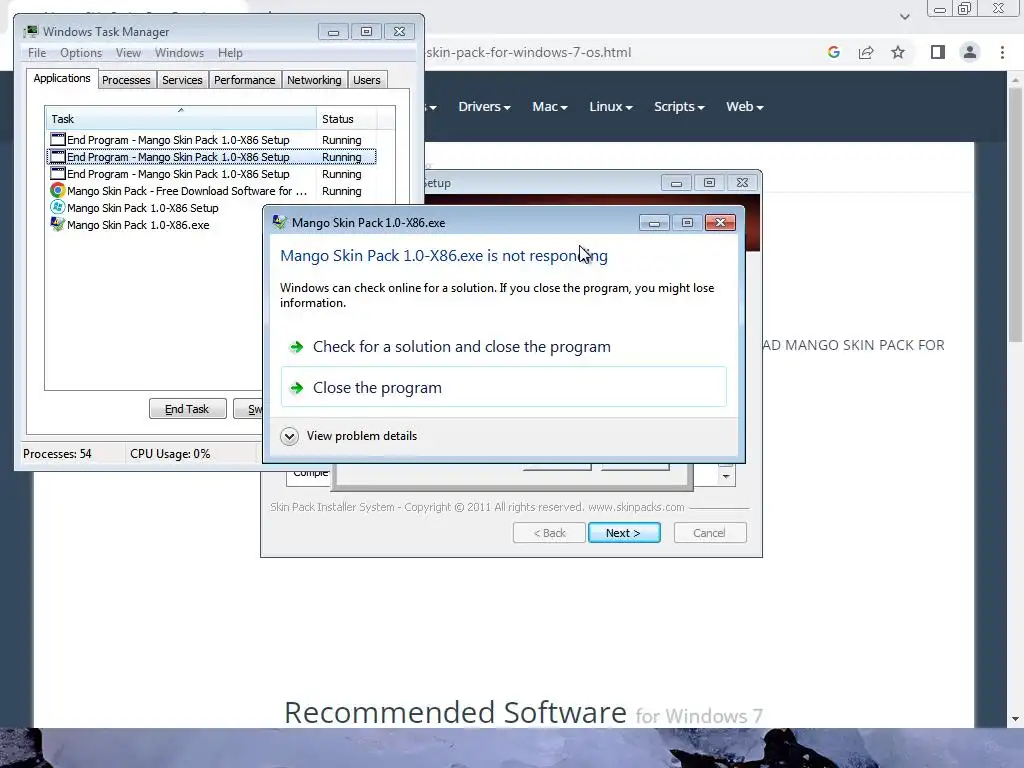Click Chrome icon of Mango Skin Pack task
This screenshot has height=768, width=1024.
pyautogui.click(x=57, y=191)
